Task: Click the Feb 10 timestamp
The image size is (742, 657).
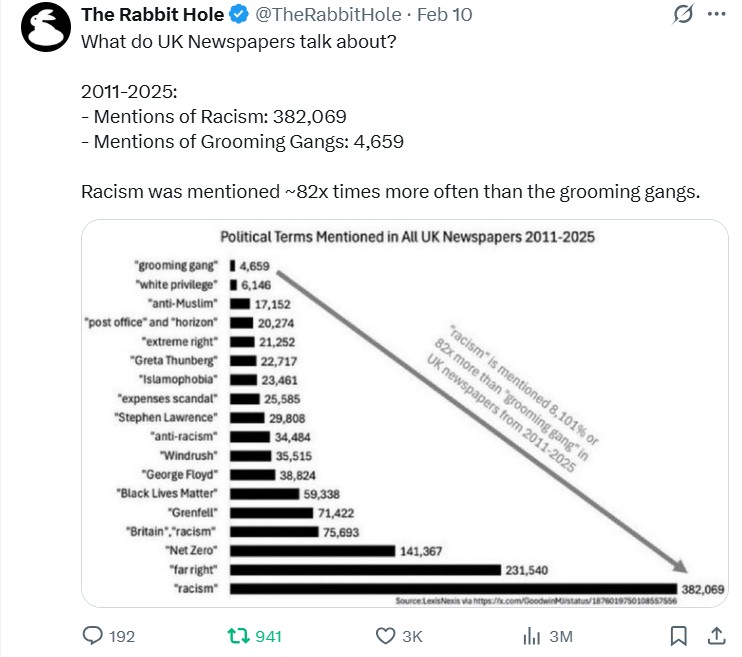Action: tap(444, 15)
